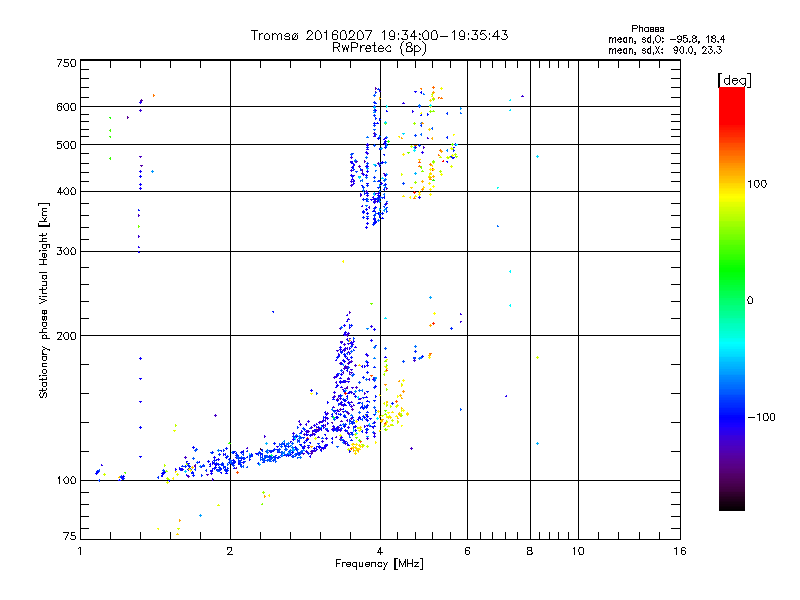Click the plot title 'Tromsø 20160207 19:34:00-19:35:43'
800x600 pixels.
[x=379, y=35]
